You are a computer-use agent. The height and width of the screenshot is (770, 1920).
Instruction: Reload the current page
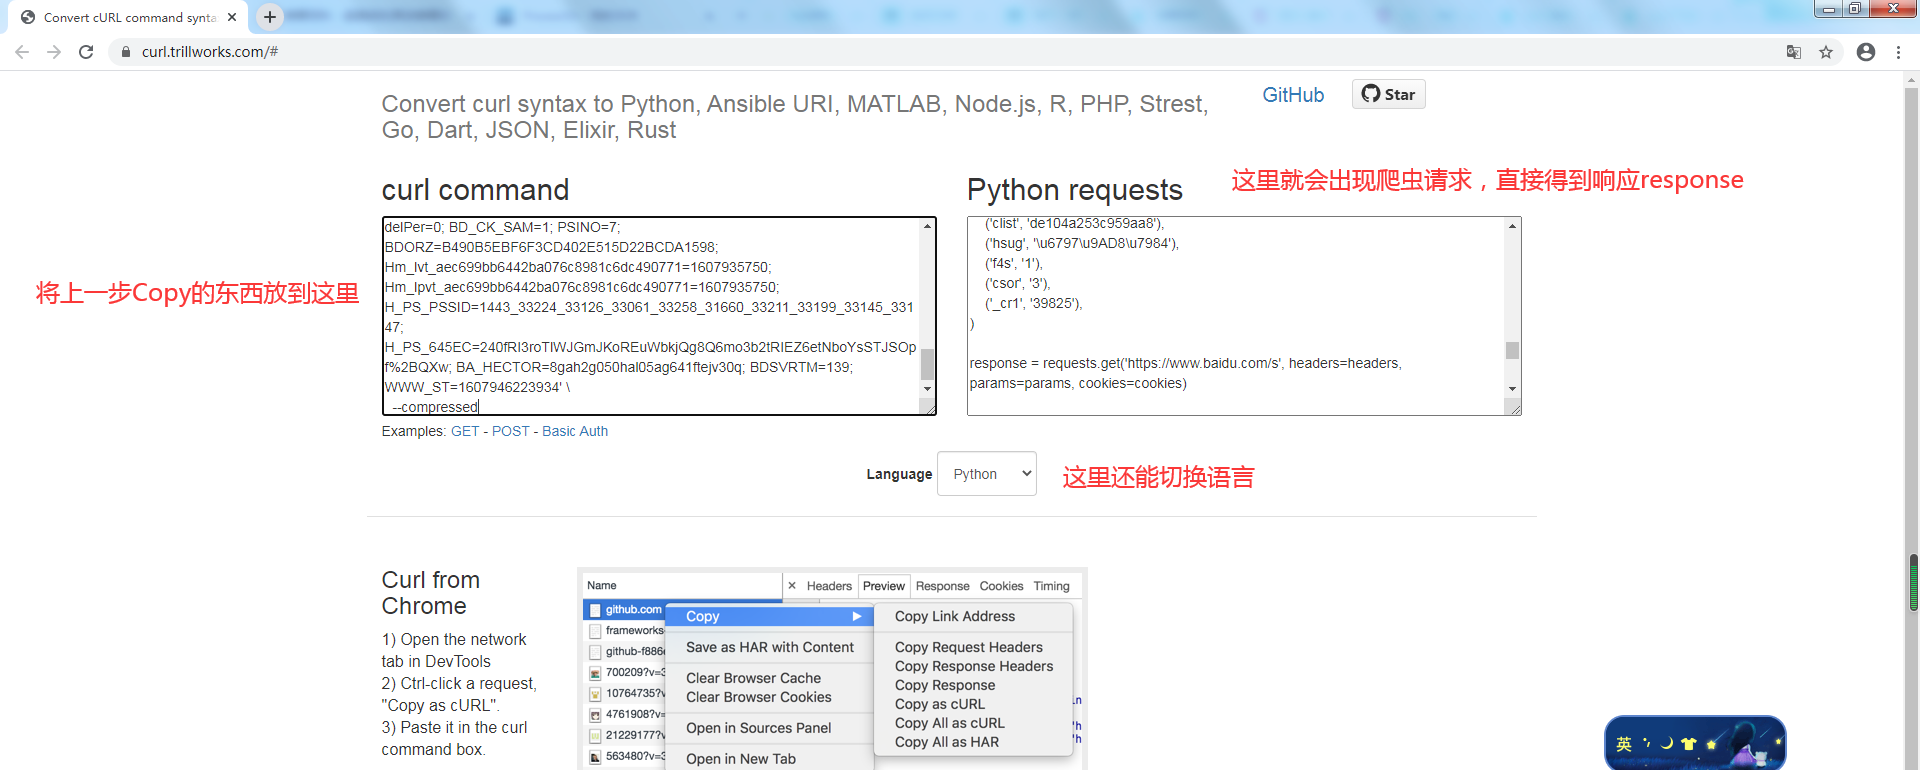pos(86,52)
